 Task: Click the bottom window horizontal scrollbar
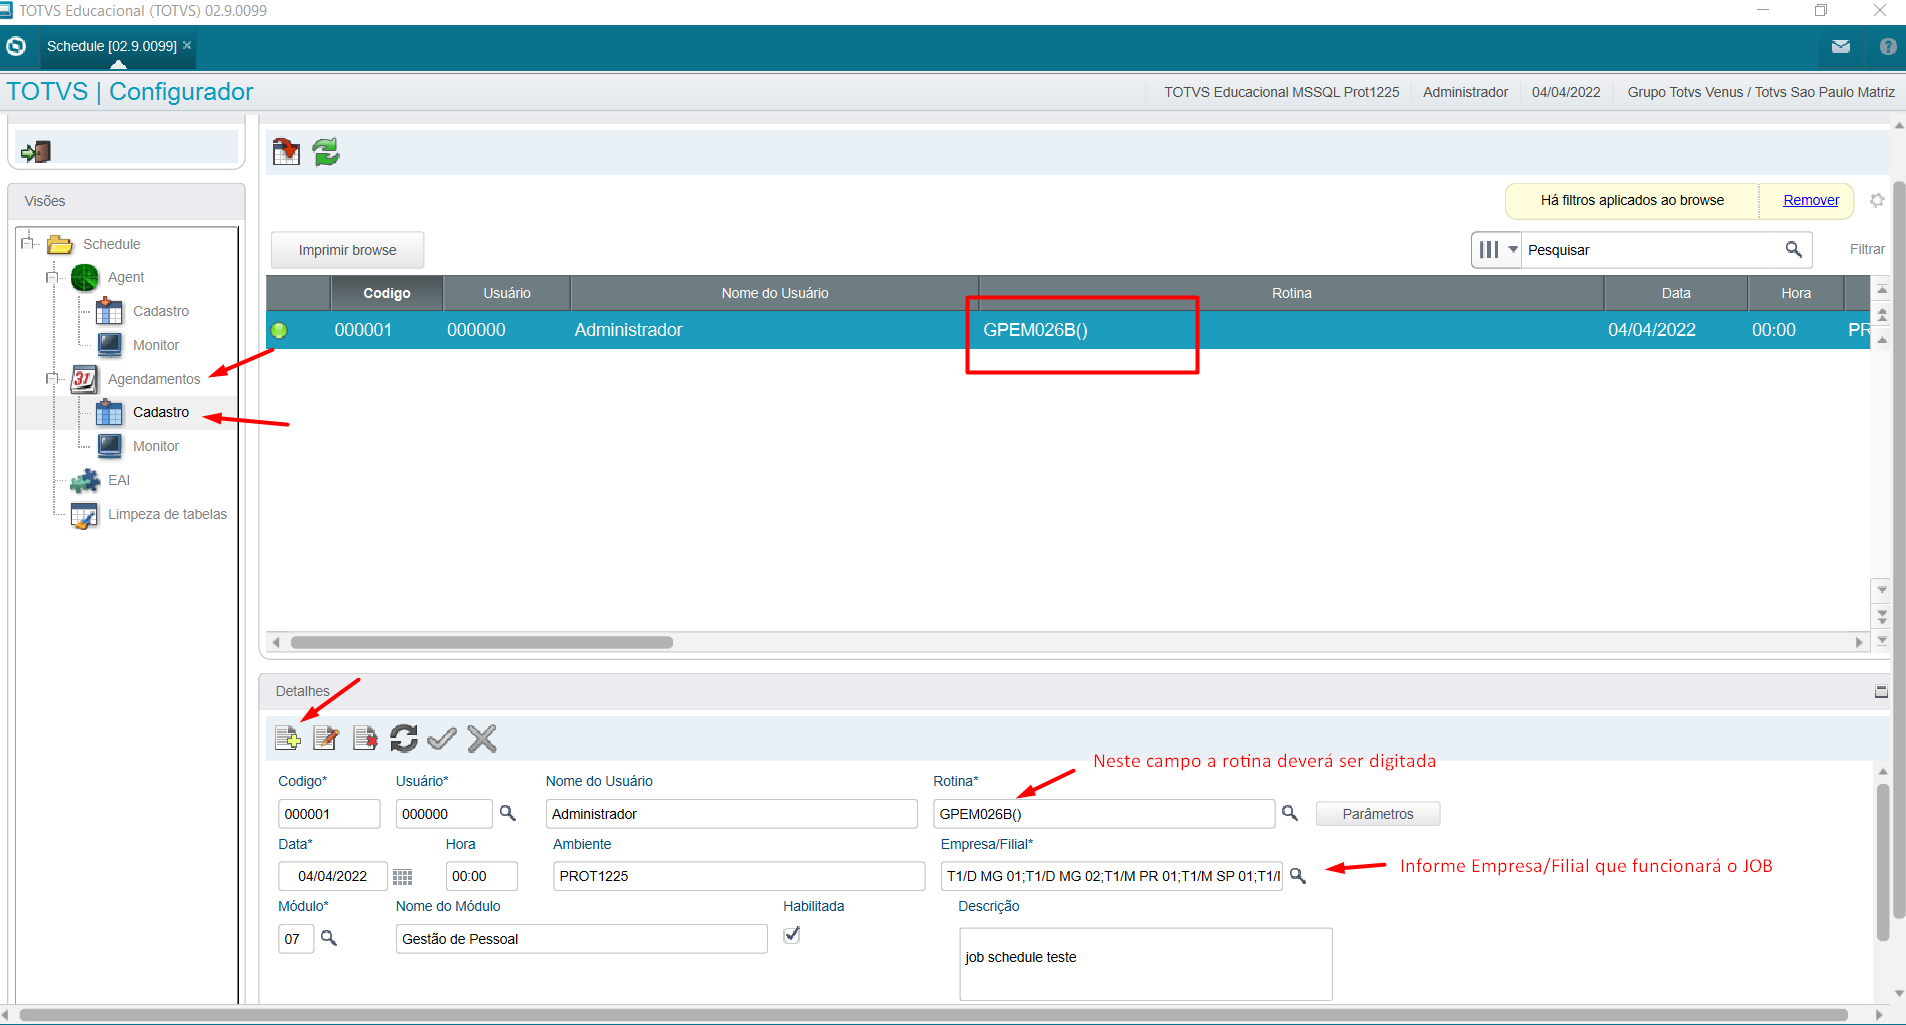tap(933, 1015)
